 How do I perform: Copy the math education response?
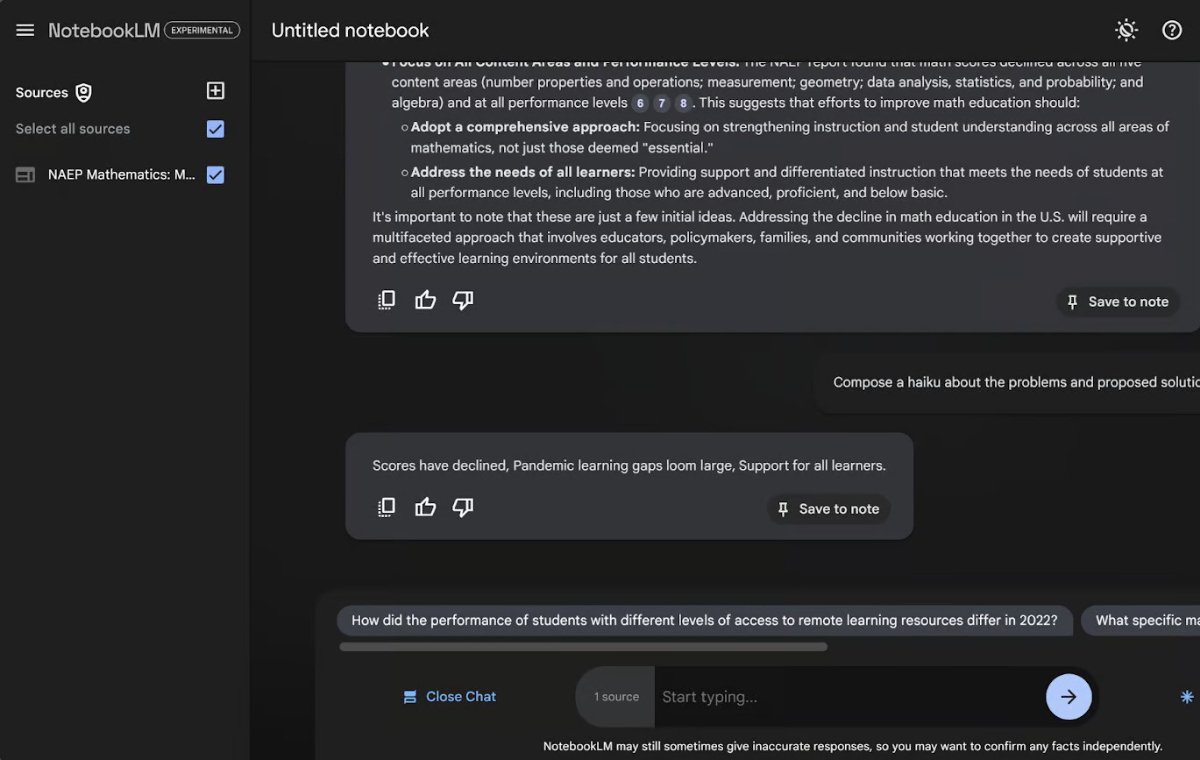(x=386, y=299)
